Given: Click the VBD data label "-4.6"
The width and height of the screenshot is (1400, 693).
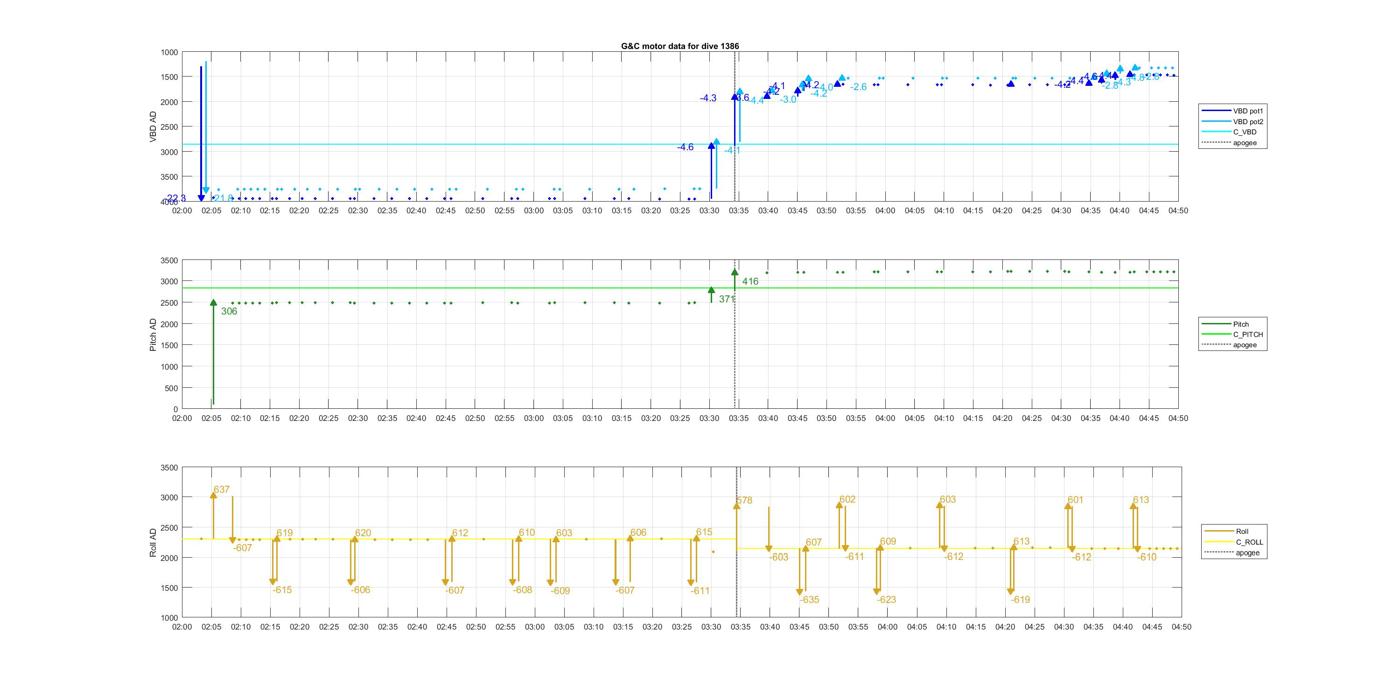Looking at the screenshot, I should tap(685, 147).
